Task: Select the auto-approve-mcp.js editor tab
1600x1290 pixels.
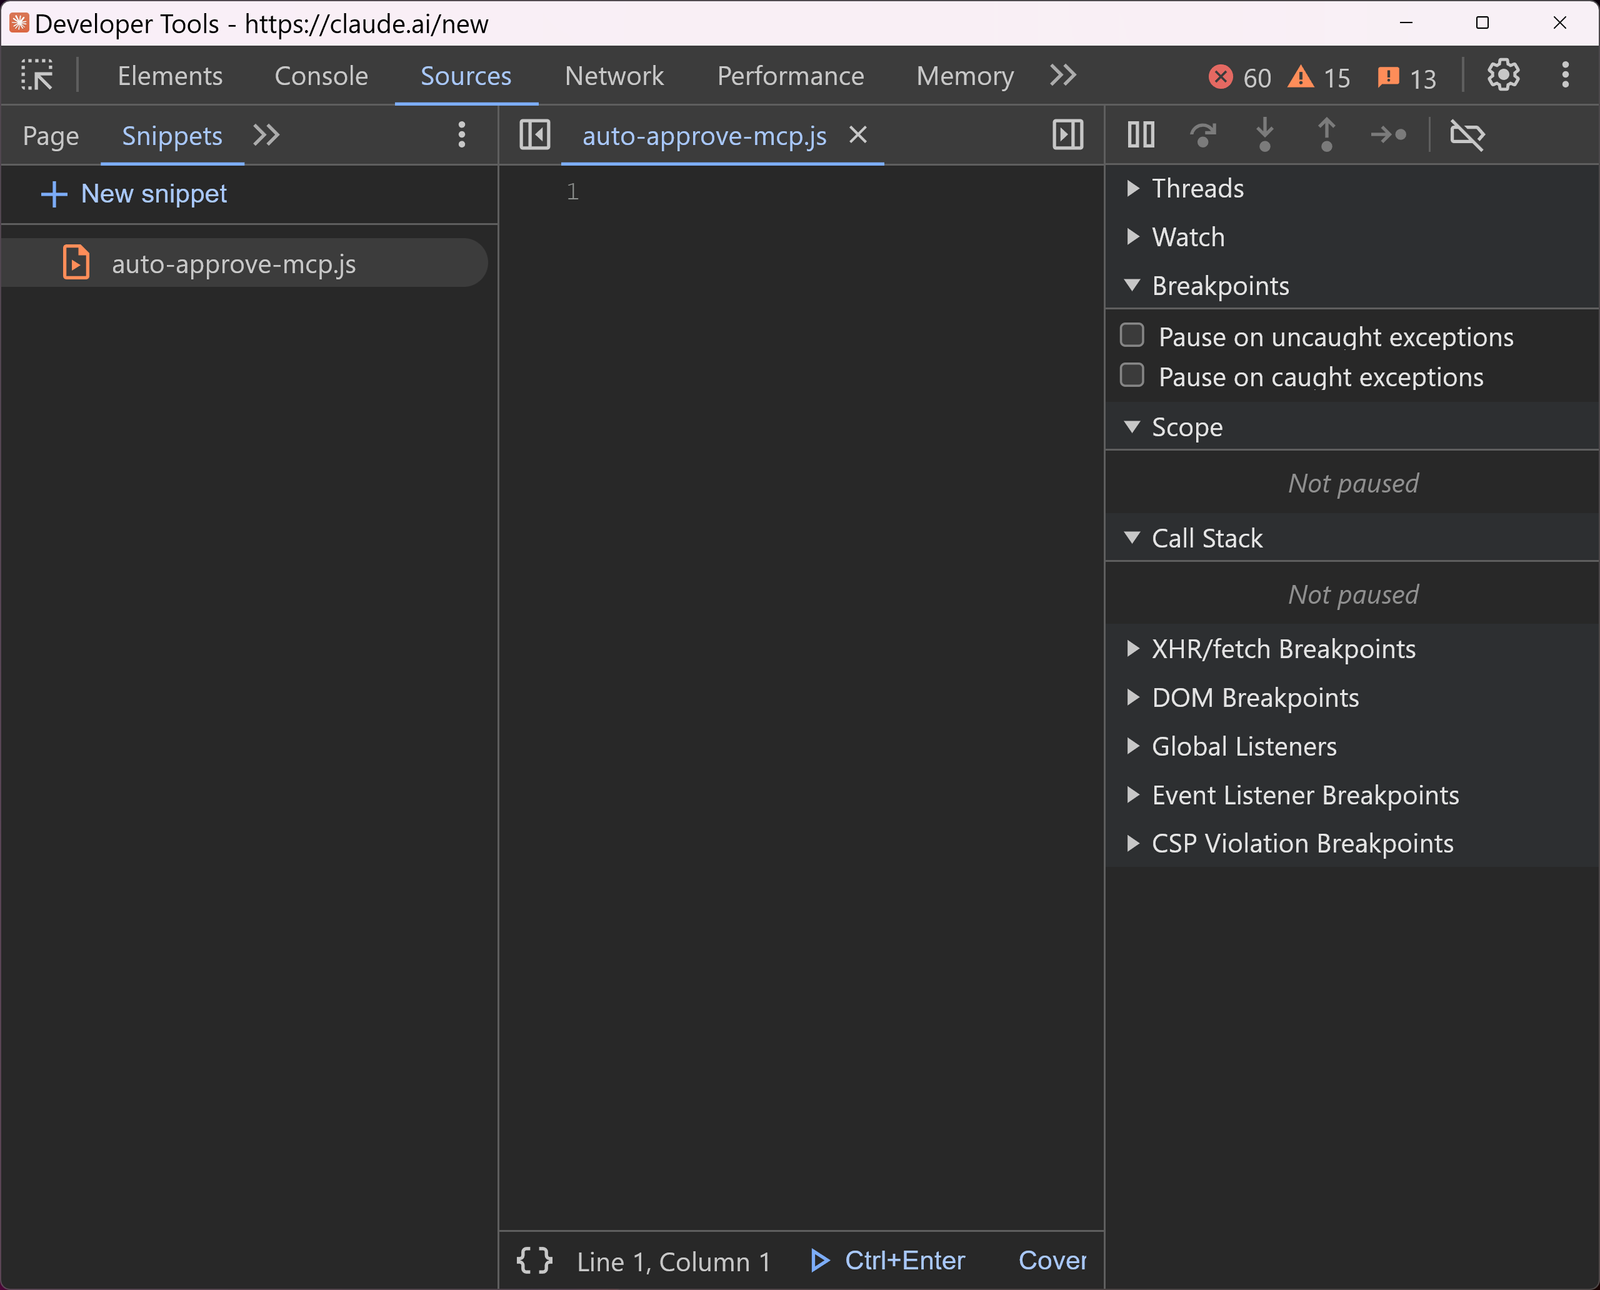Action: pos(704,136)
